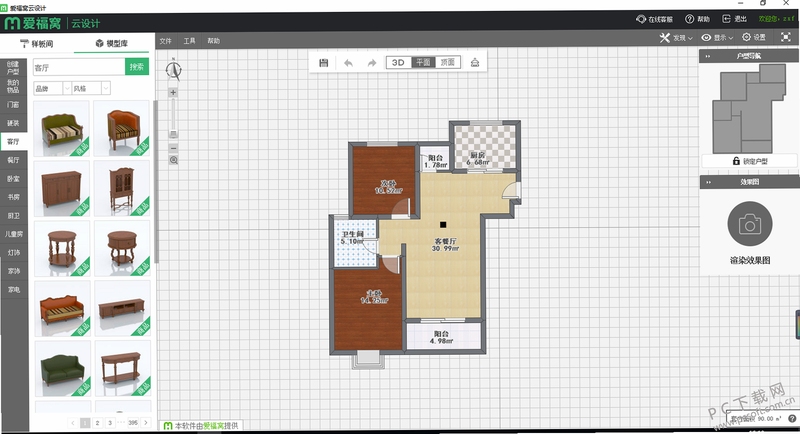
Task: Select the 灯饰 sidebar category
Action: tap(13, 252)
